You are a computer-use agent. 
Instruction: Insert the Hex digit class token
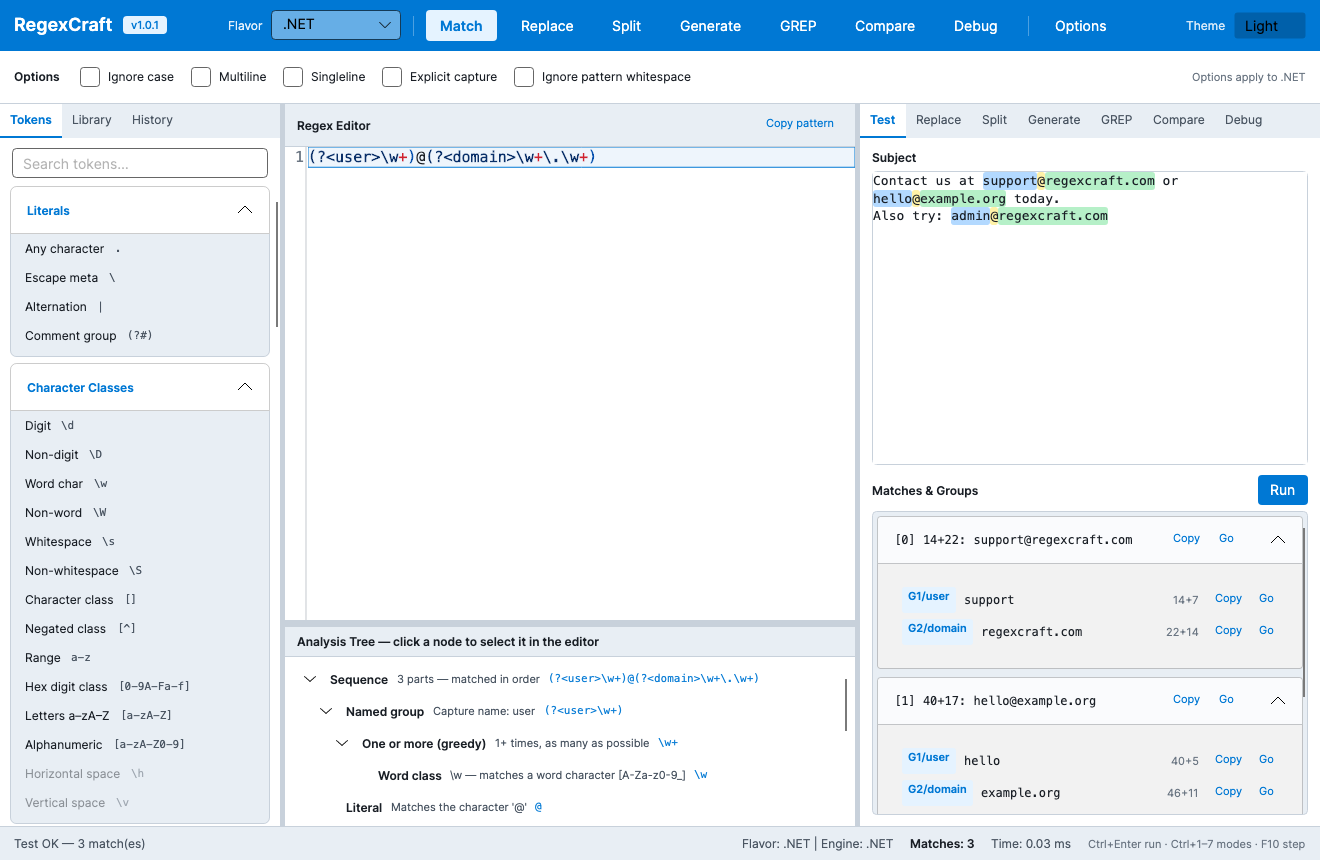[140, 687]
